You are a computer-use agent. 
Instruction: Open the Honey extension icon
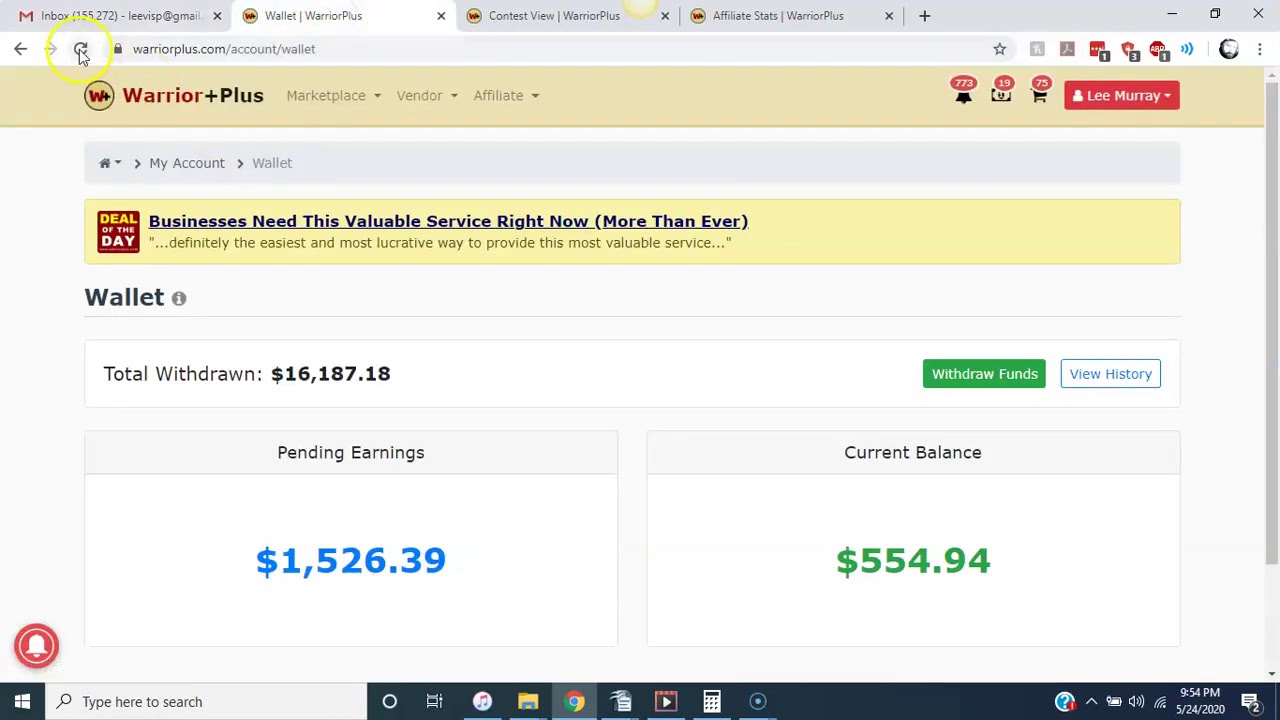1037,49
